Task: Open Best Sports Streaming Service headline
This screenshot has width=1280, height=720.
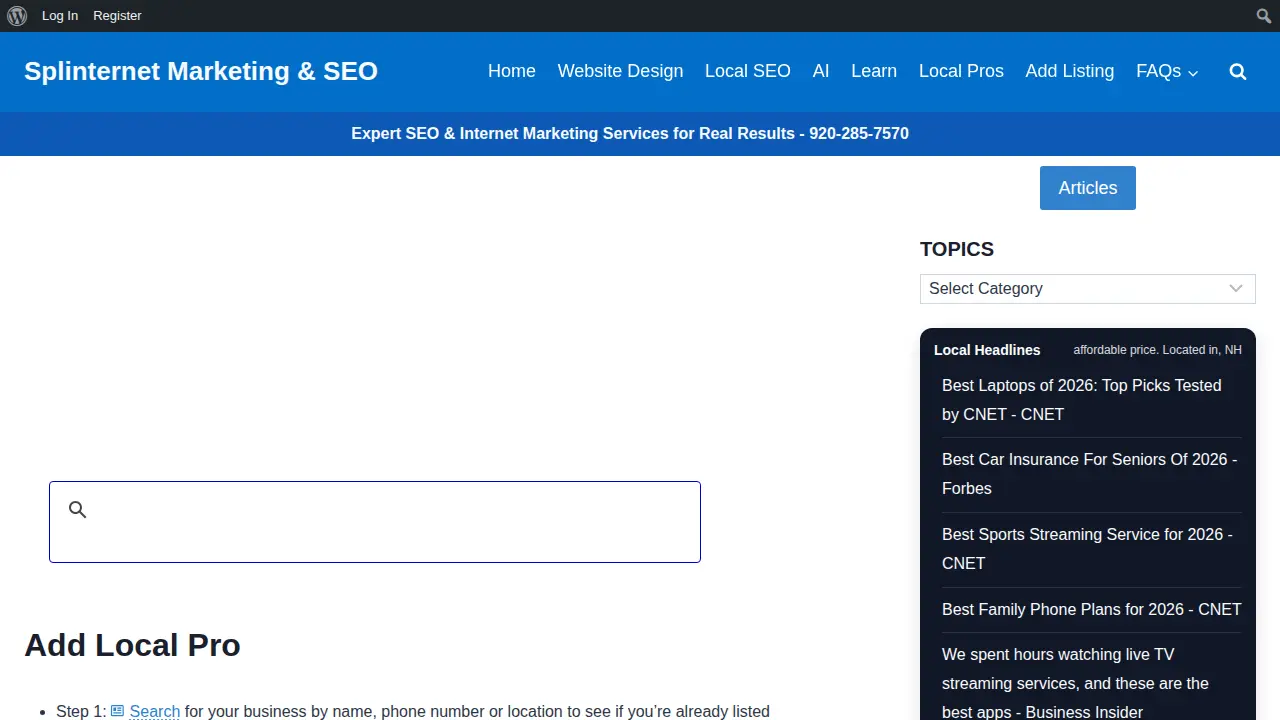Action: tap(1087, 549)
